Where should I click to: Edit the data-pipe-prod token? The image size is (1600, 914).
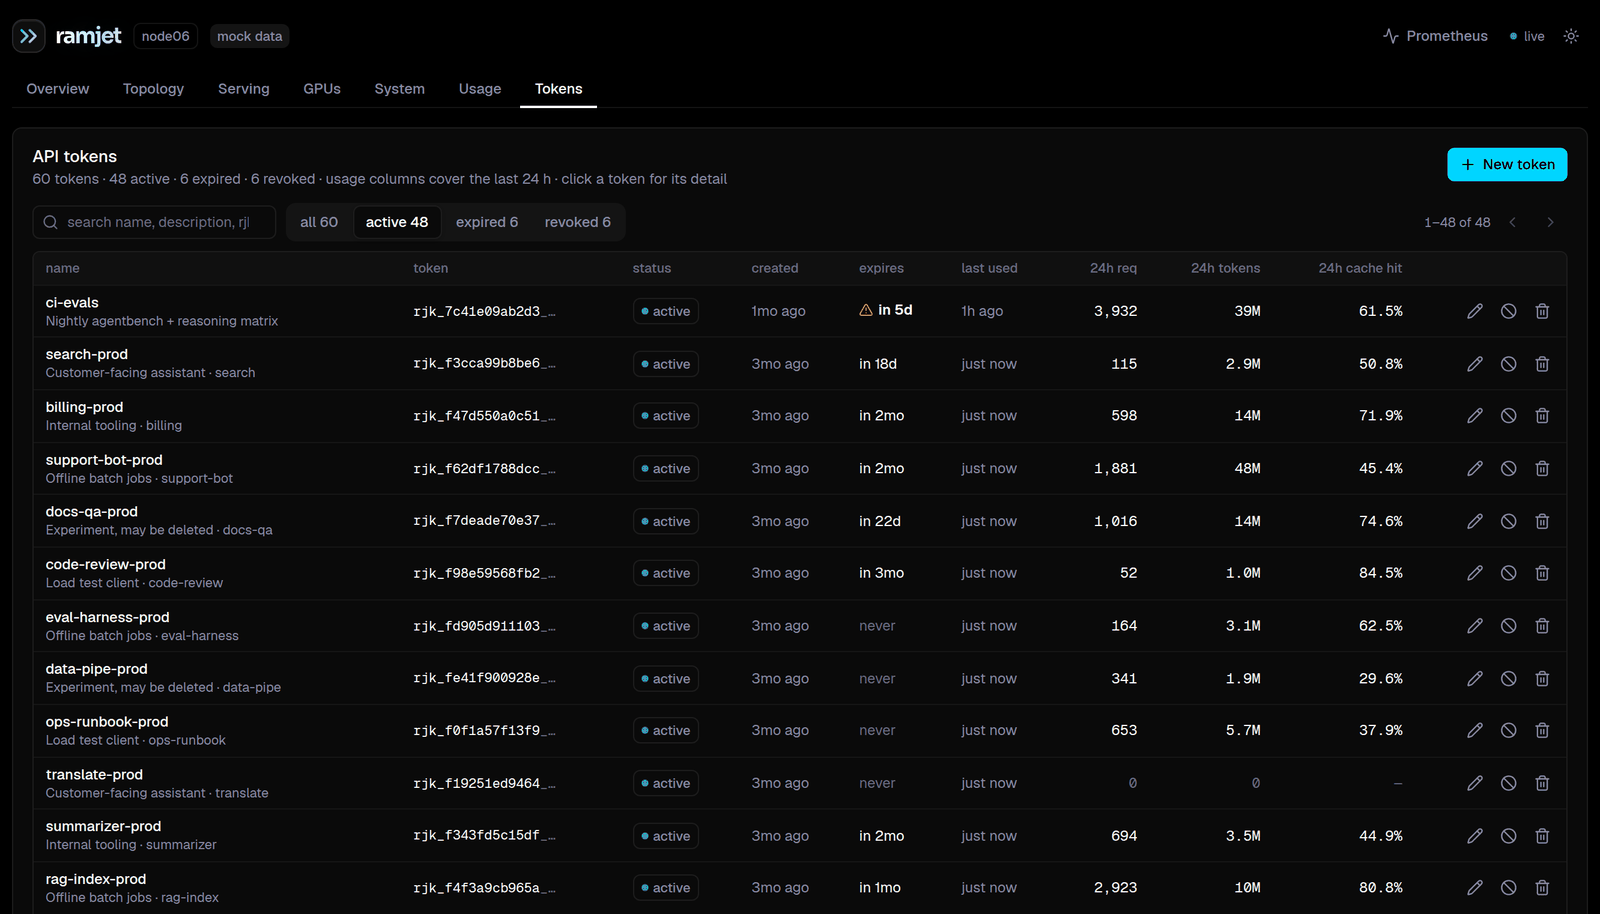(x=1475, y=678)
